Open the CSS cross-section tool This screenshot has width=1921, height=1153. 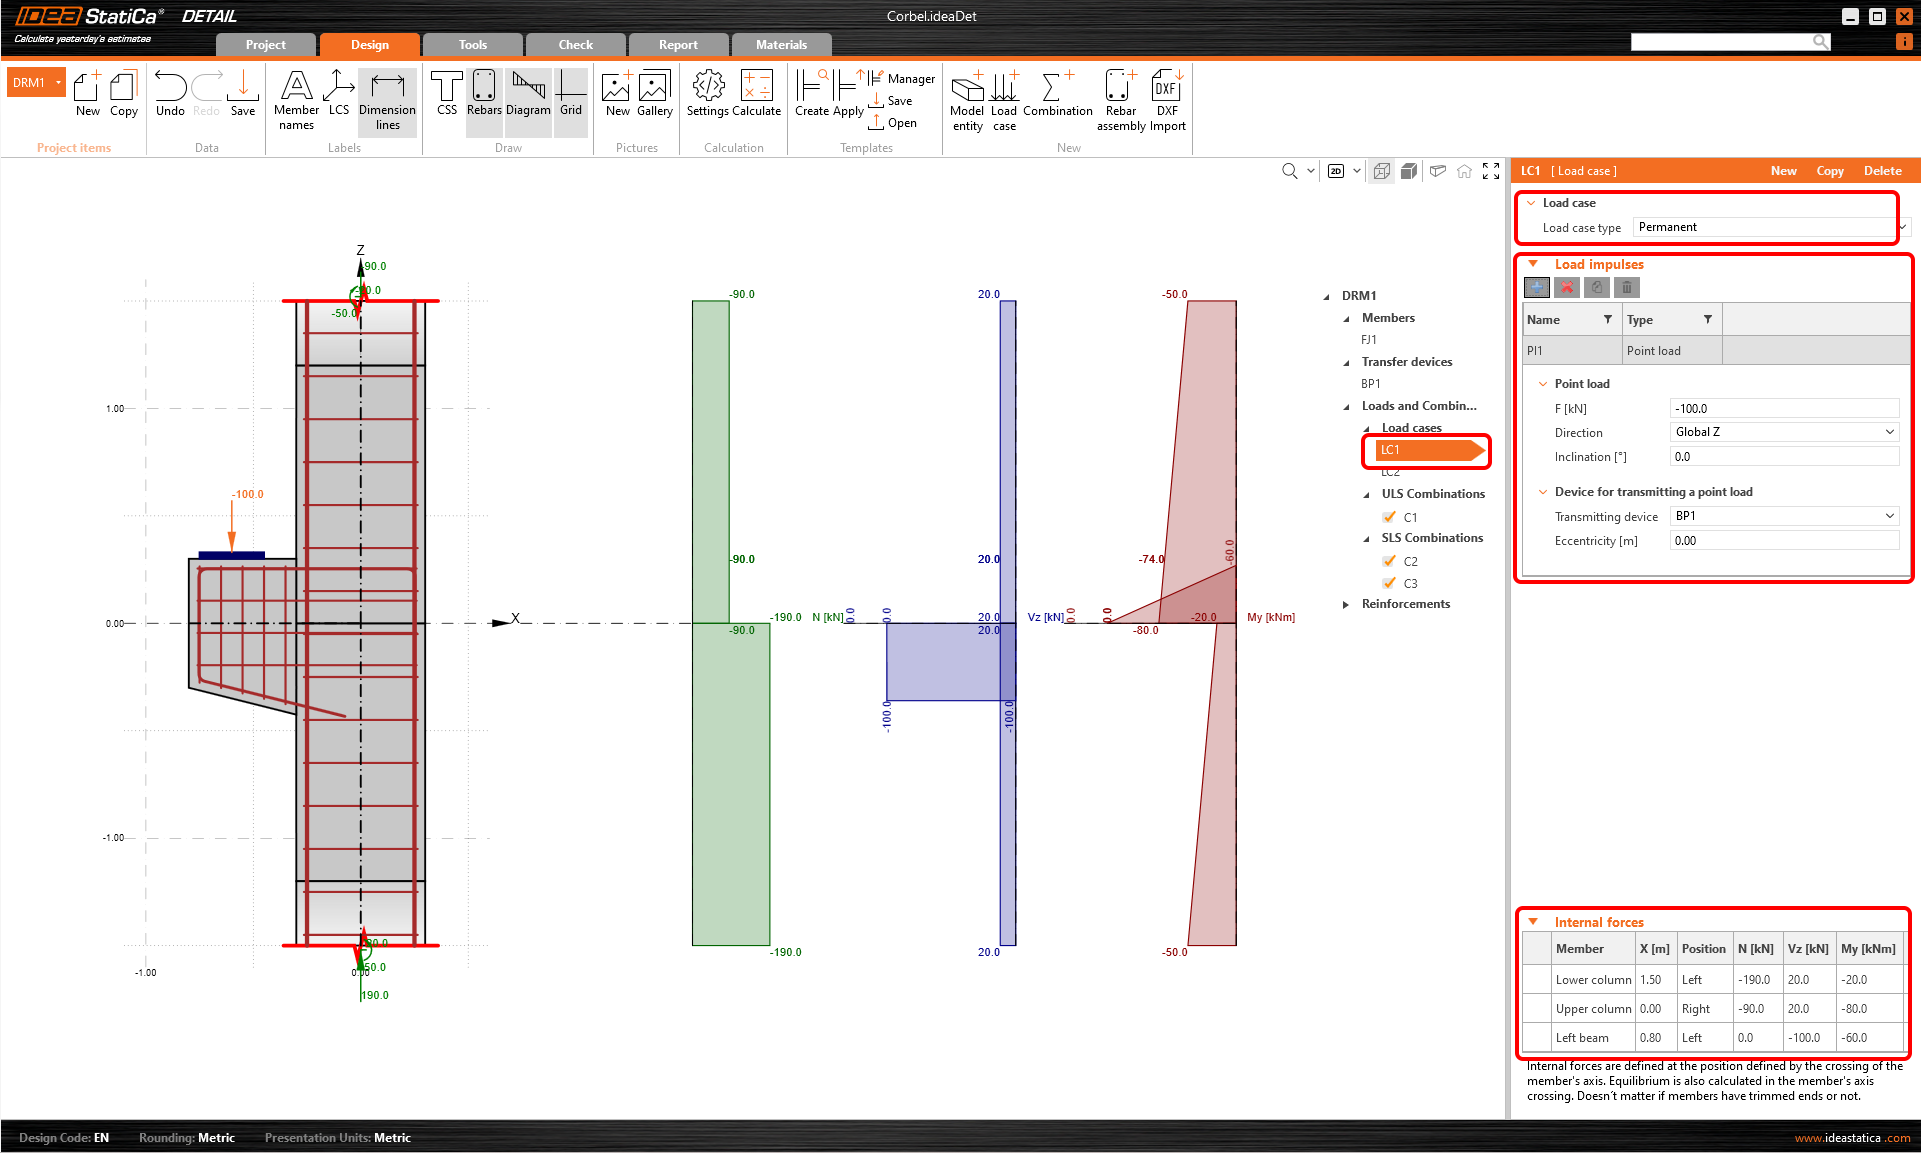pyautogui.click(x=447, y=94)
